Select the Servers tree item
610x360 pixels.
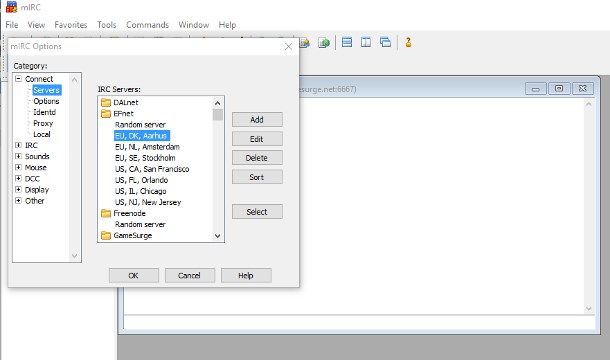pos(47,90)
